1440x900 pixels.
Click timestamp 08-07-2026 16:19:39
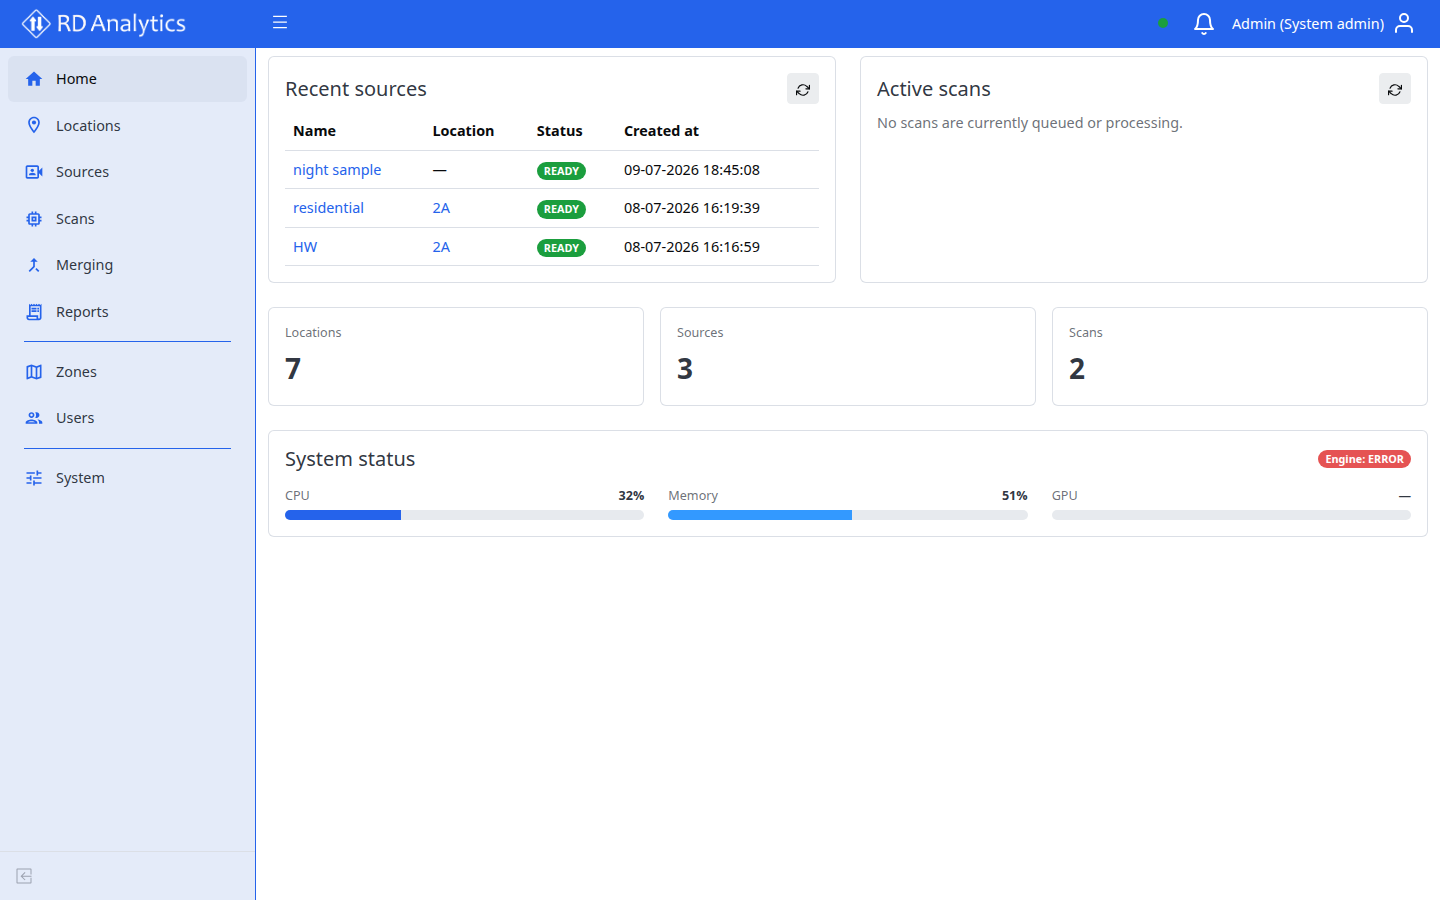click(692, 208)
